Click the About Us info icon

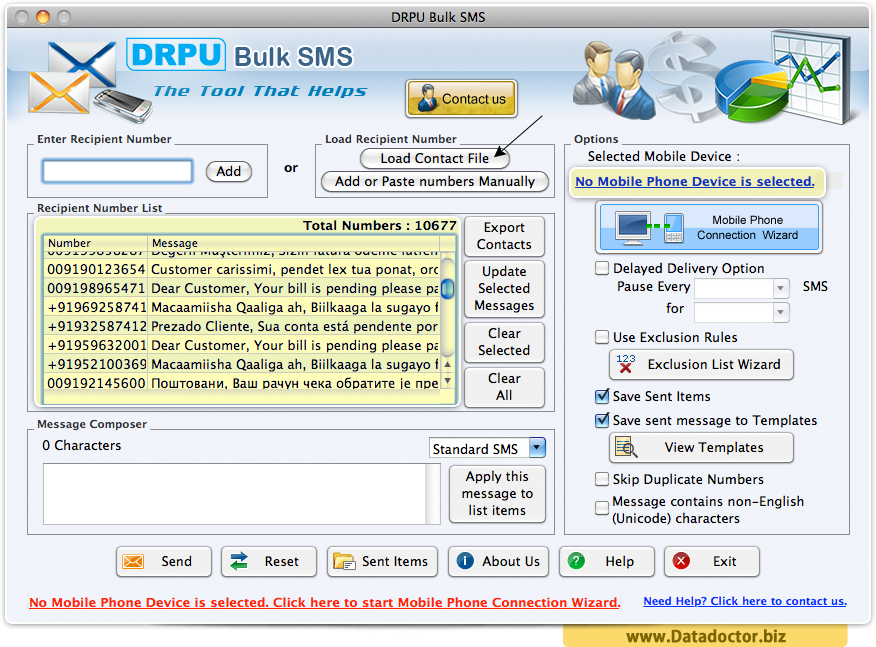(465, 560)
